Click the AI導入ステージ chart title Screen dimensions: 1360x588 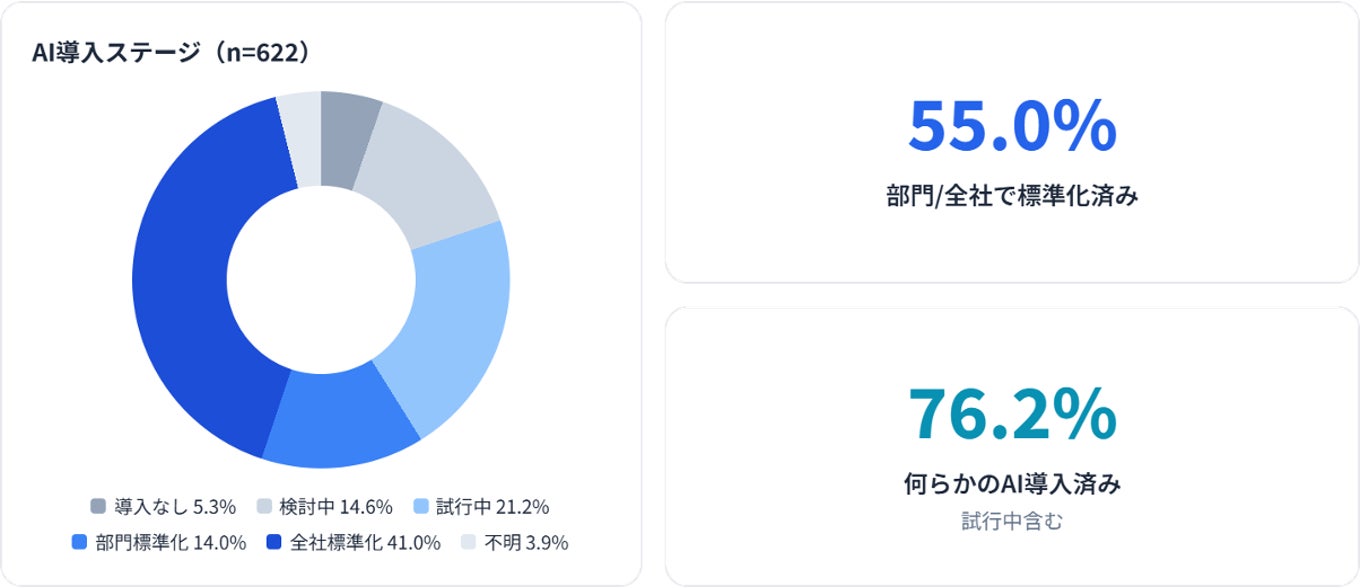tap(170, 53)
